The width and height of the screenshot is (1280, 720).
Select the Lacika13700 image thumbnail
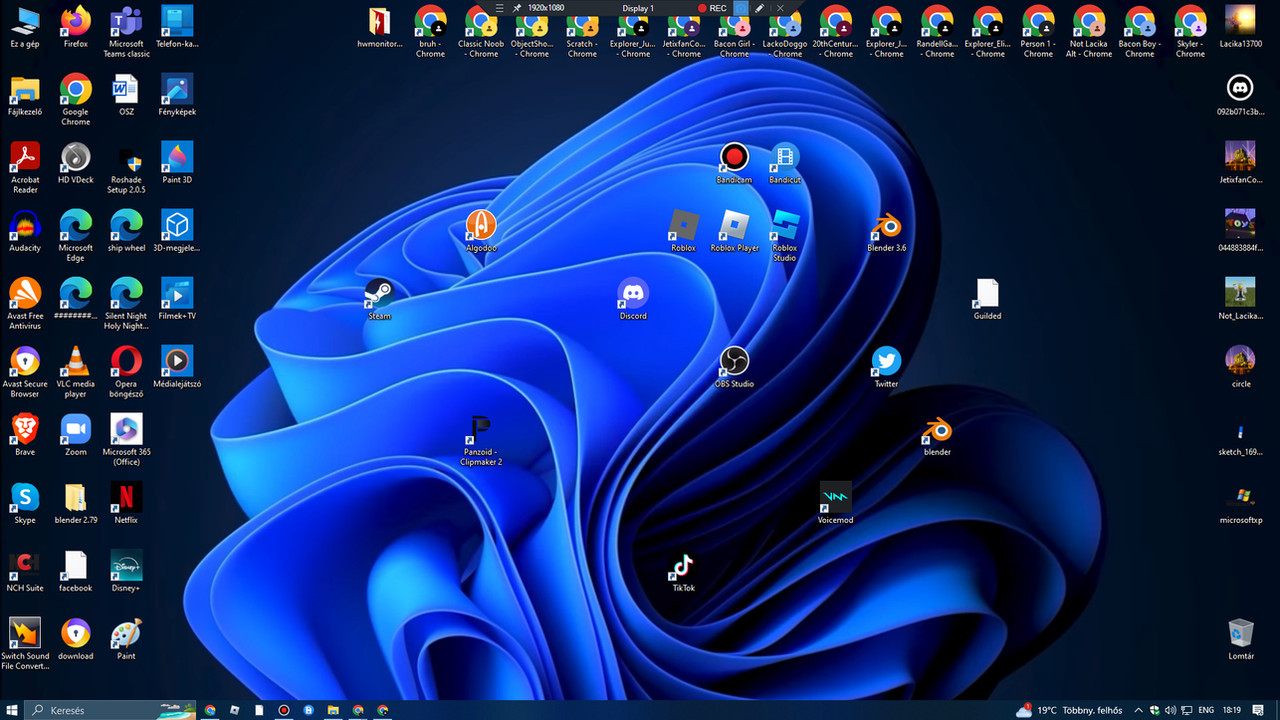1240,27
